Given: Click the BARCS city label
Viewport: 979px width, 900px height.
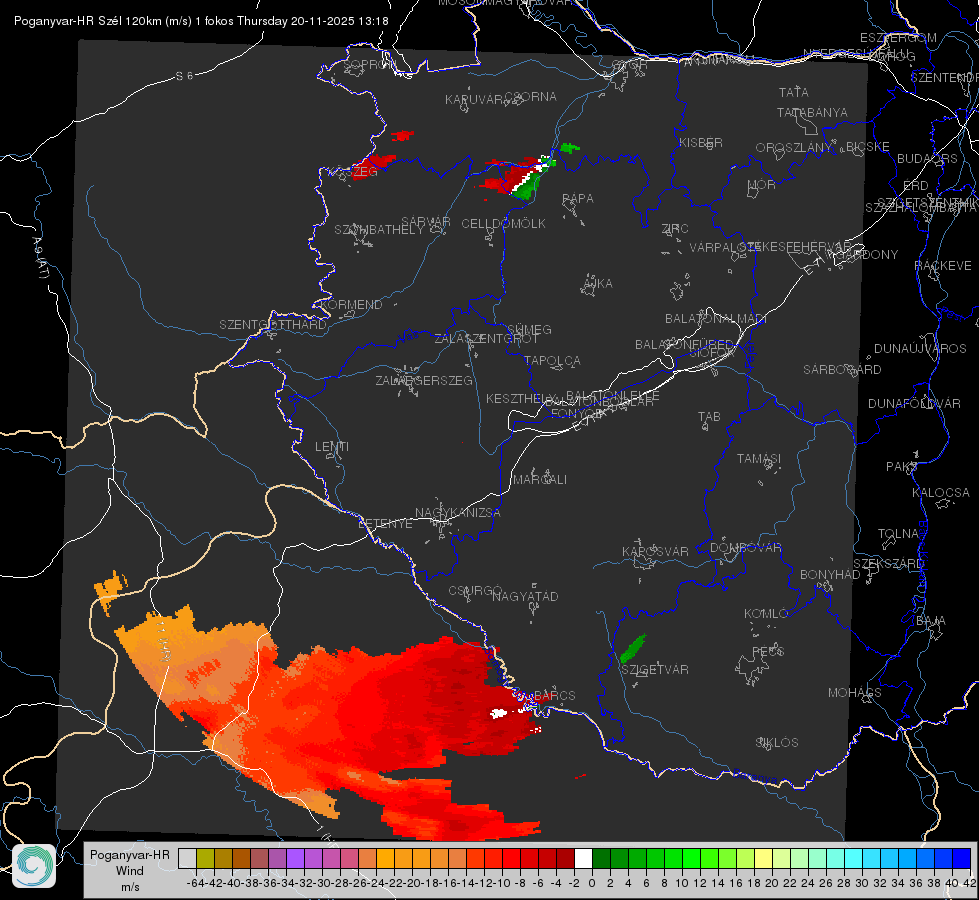Looking at the screenshot, I should [x=554, y=695].
